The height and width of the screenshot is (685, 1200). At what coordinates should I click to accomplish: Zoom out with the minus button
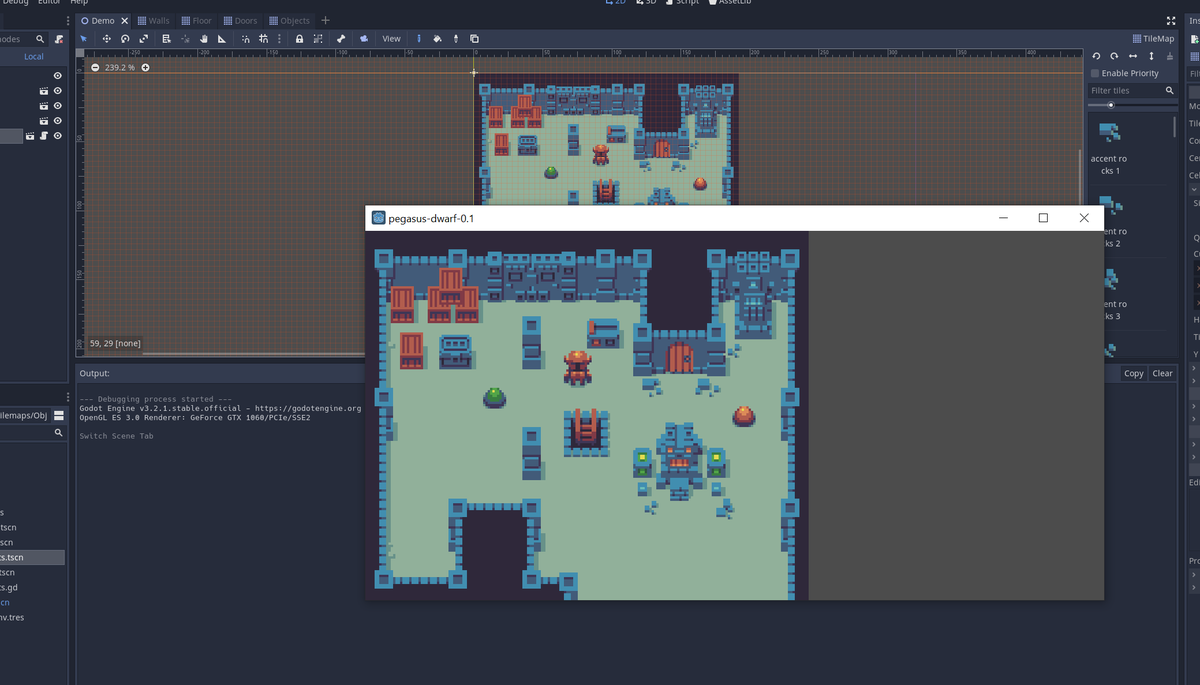click(x=95, y=67)
